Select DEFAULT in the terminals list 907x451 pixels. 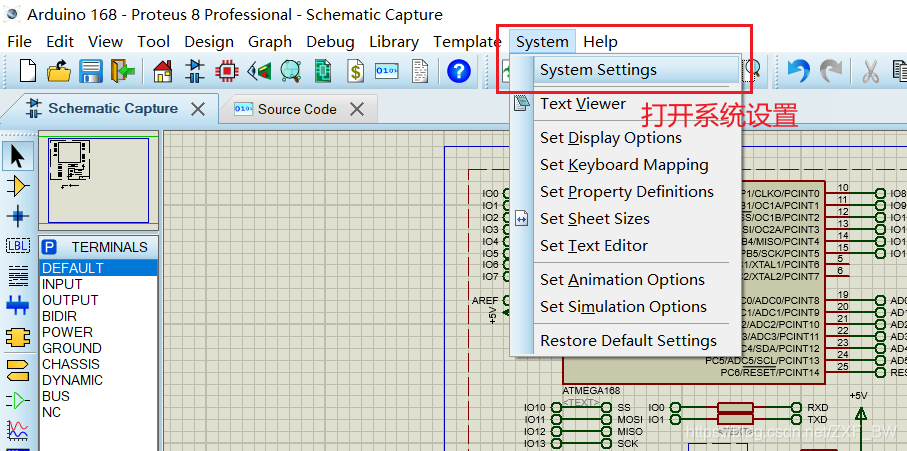coord(98,268)
